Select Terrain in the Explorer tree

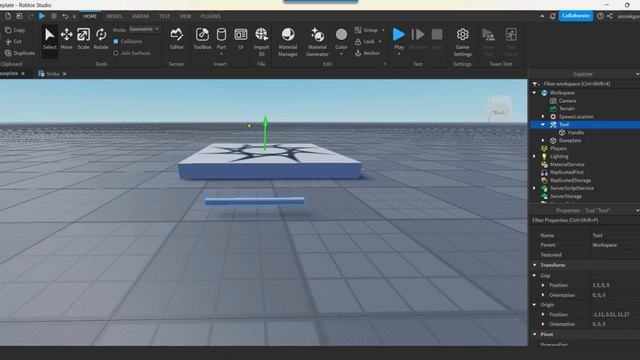pos(567,108)
